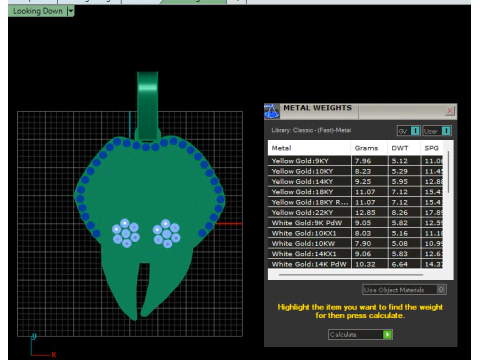The width and height of the screenshot is (480, 360).
Task: Select the left cluster of gems
Action: [x=126, y=233]
